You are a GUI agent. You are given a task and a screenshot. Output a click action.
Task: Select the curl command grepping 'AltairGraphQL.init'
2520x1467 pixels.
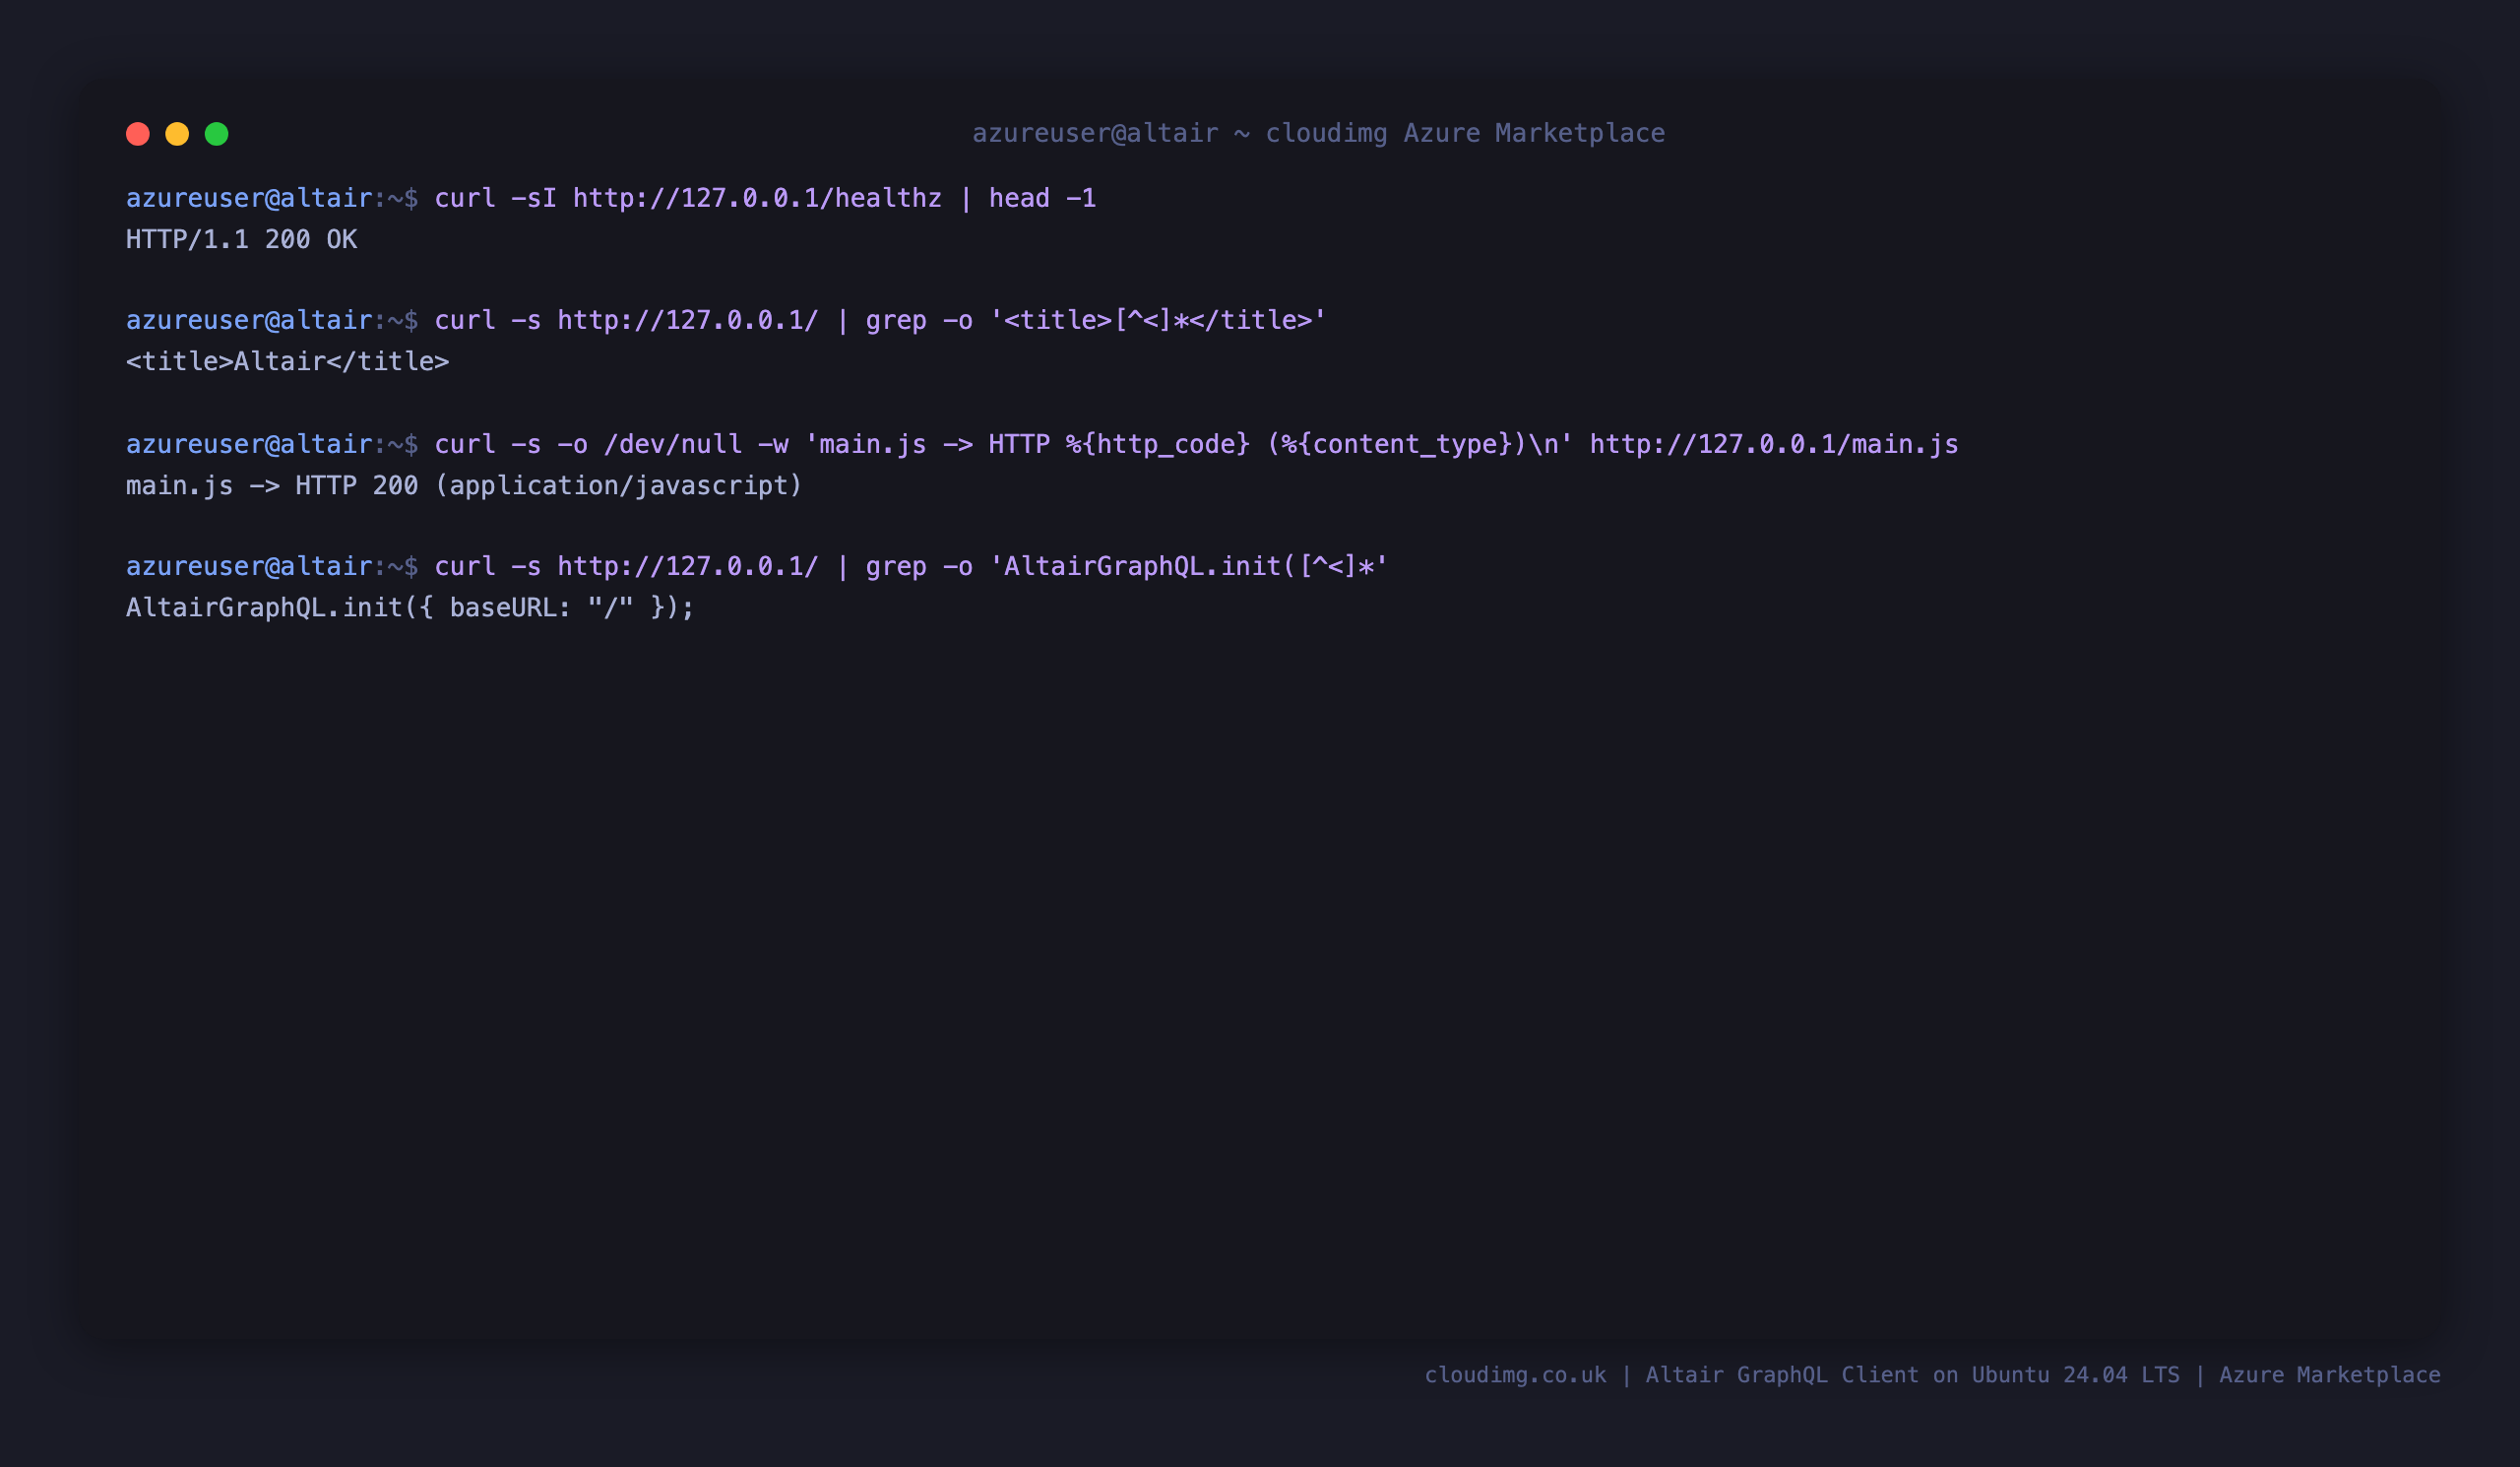click(911, 566)
